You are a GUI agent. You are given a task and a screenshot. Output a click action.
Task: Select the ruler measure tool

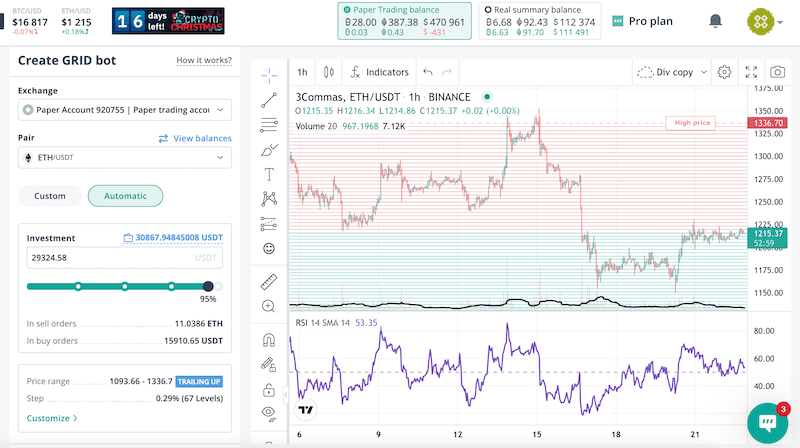(x=269, y=282)
